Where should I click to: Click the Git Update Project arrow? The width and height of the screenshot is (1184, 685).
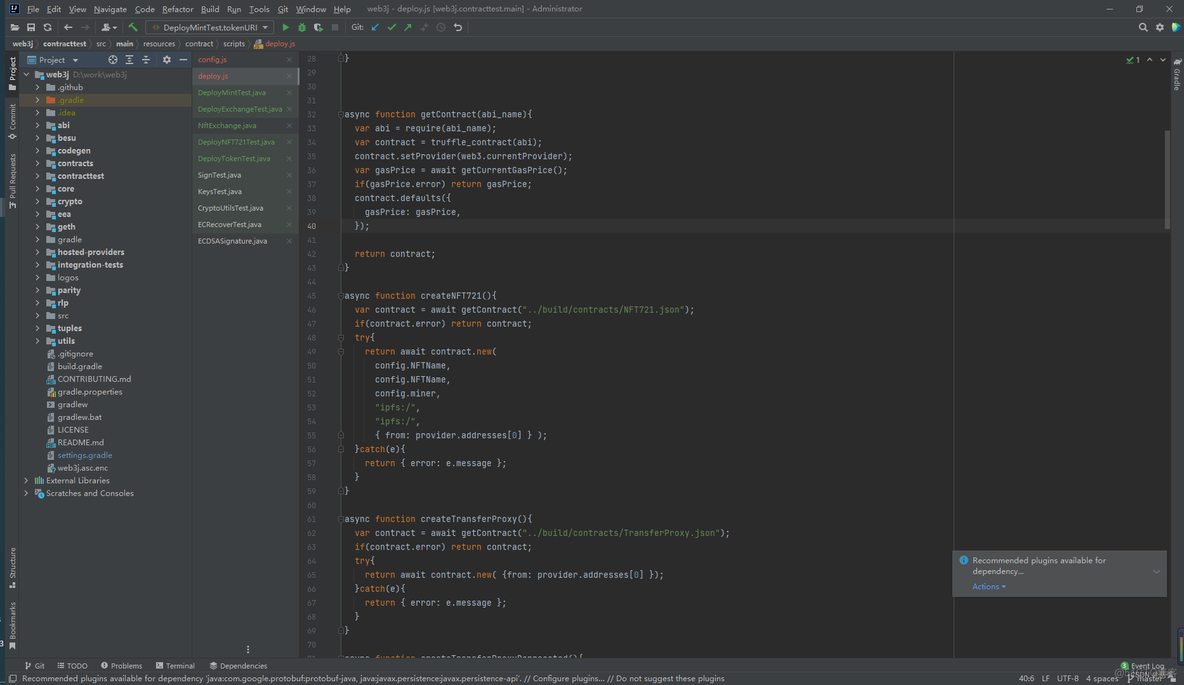click(375, 27)
